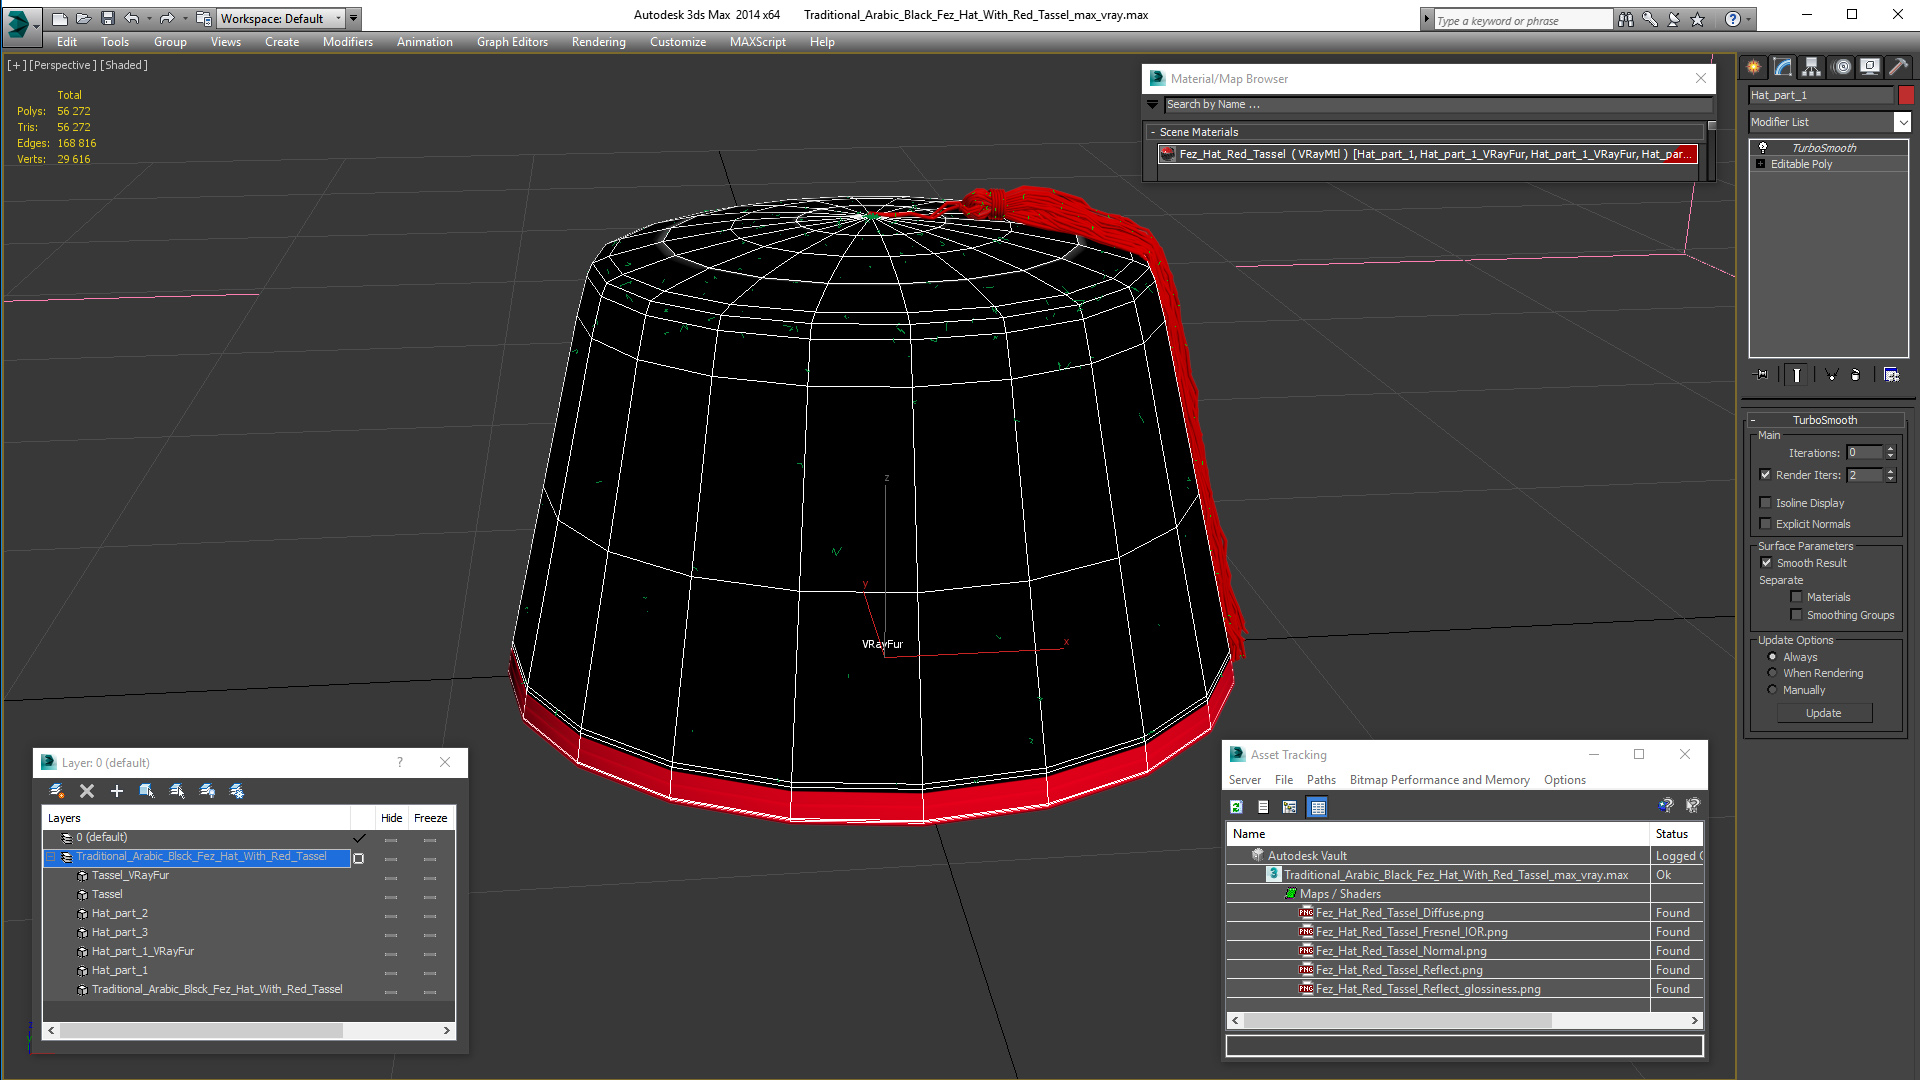1920x1080 pixels.
Task: Toggle the Render Iters checkbox
Action: point(1766,475)
